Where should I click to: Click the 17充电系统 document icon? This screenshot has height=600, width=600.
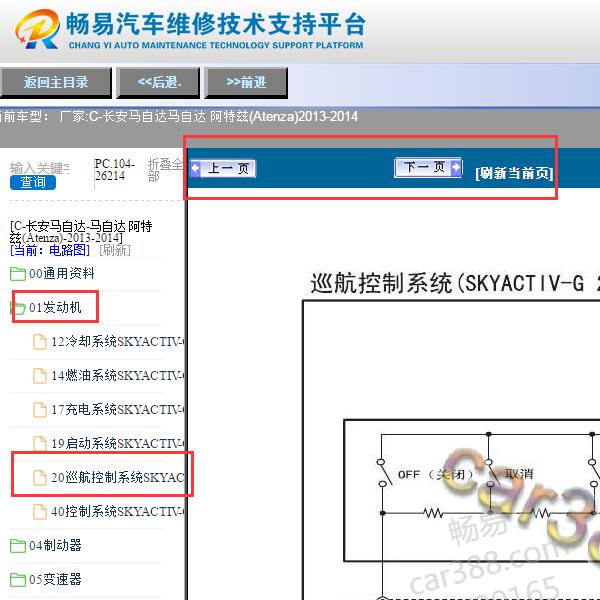pos(40,410)
